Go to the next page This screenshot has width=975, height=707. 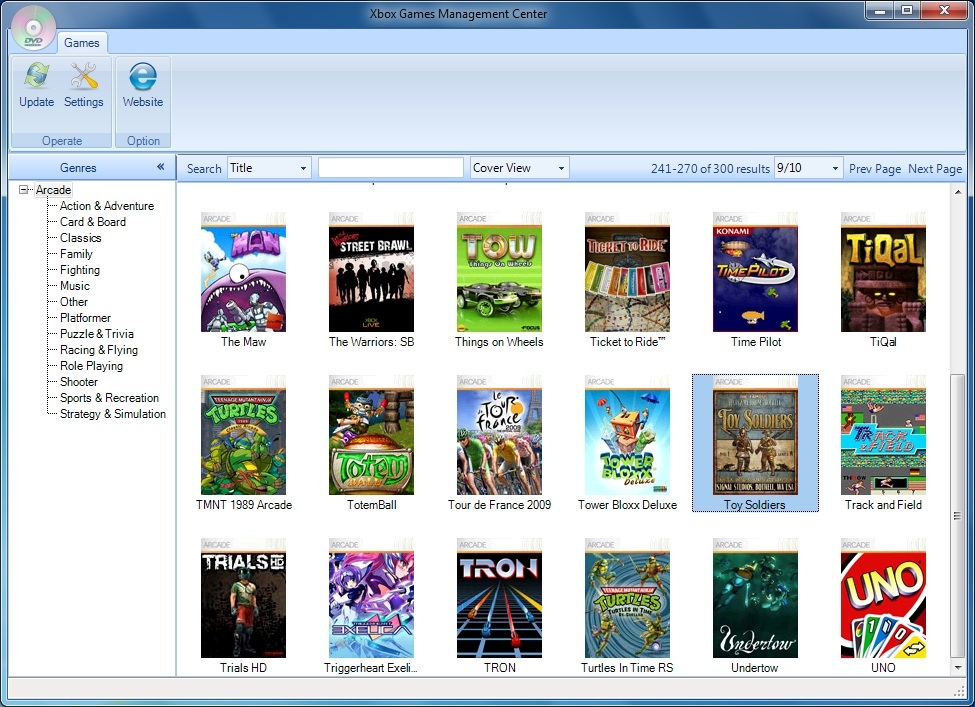tap(935, 169)
